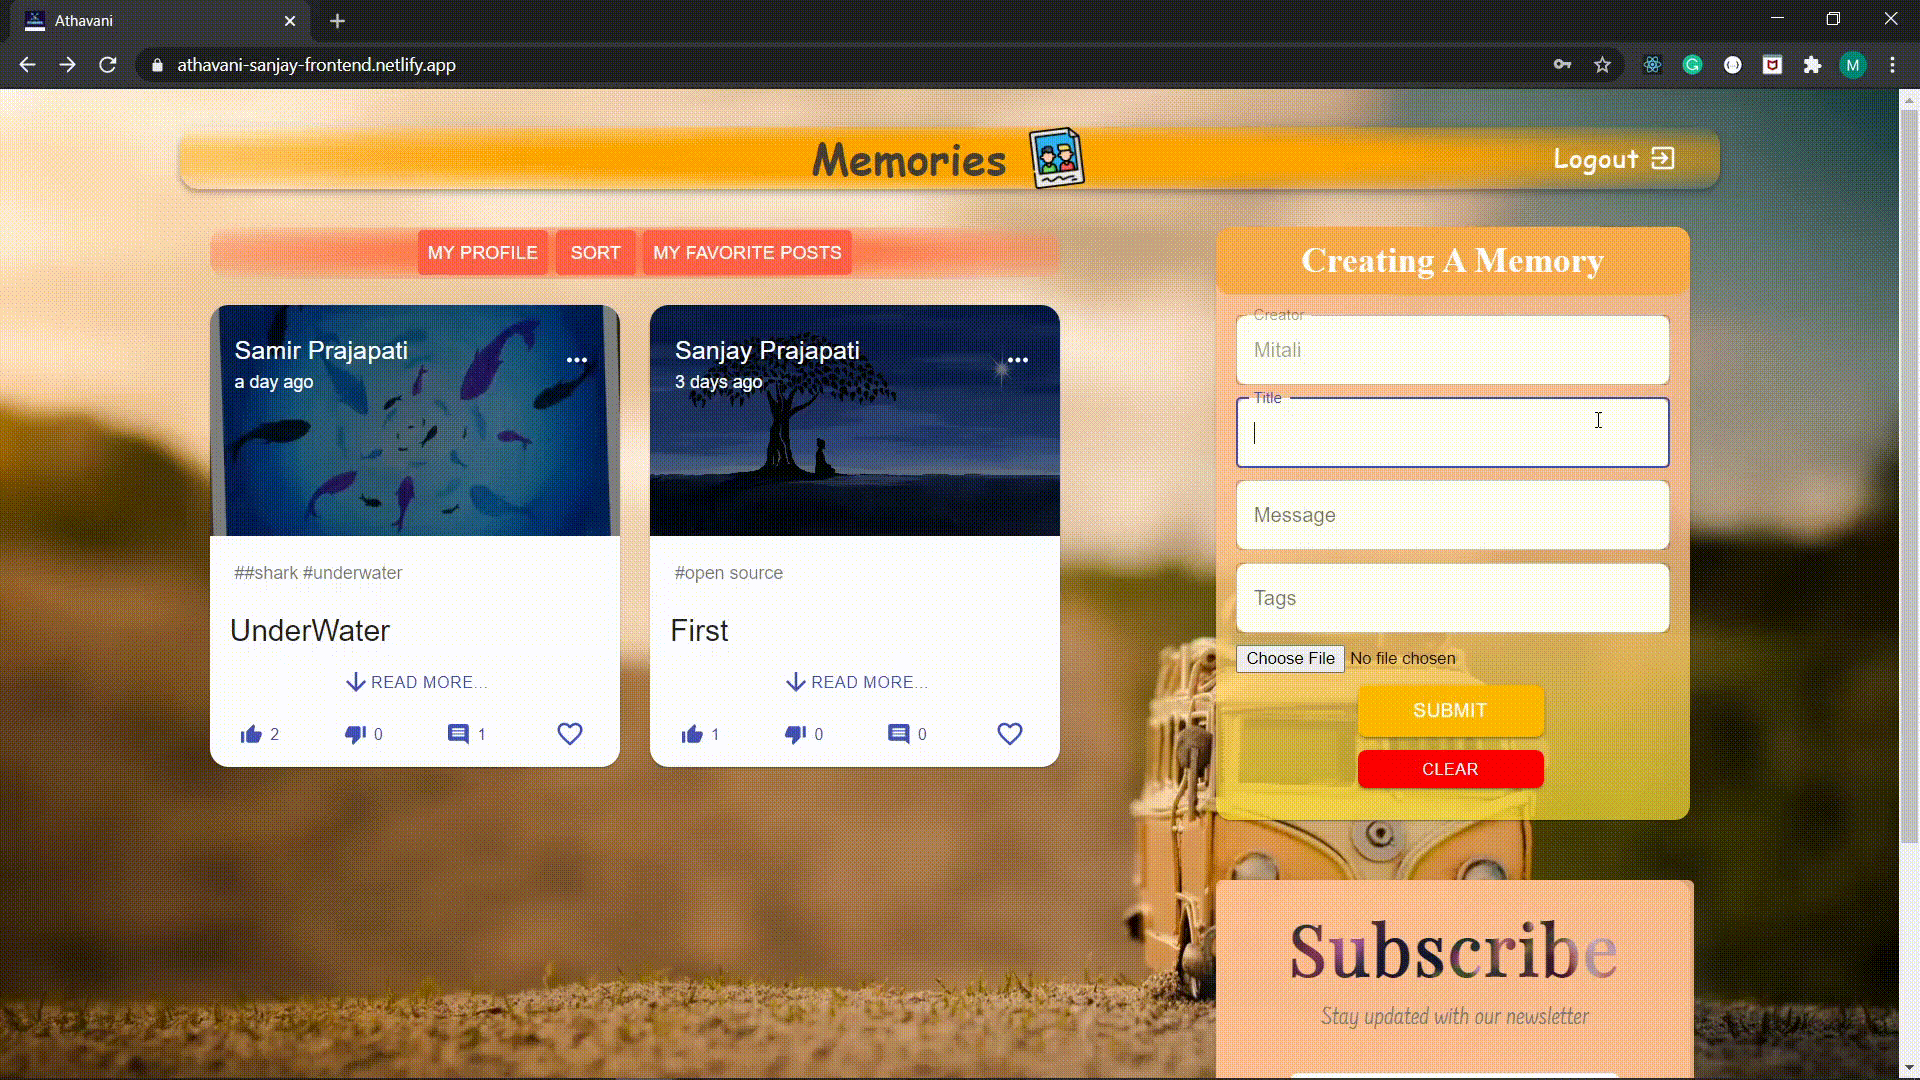Select MY FAVORITE POSTS tab
The width and height of the screenshot is (1920, 1080).
pos(746,252)
